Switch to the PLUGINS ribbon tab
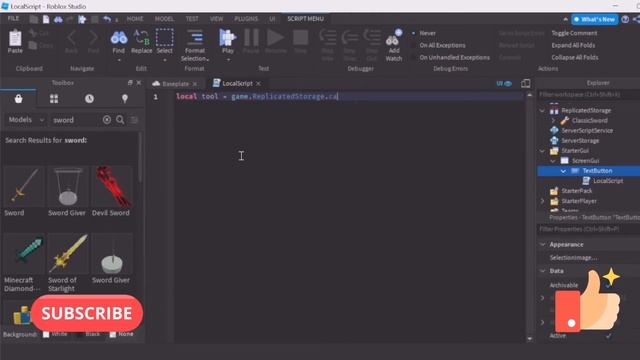 (x=246, y=19)
